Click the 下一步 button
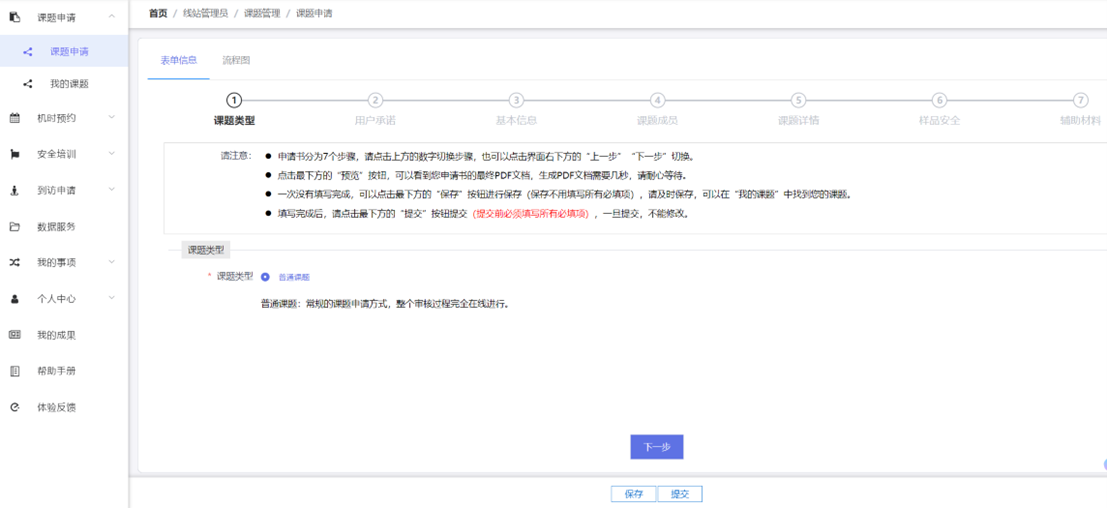Screen dimensions: 1107x508 [x=656, y=447]
